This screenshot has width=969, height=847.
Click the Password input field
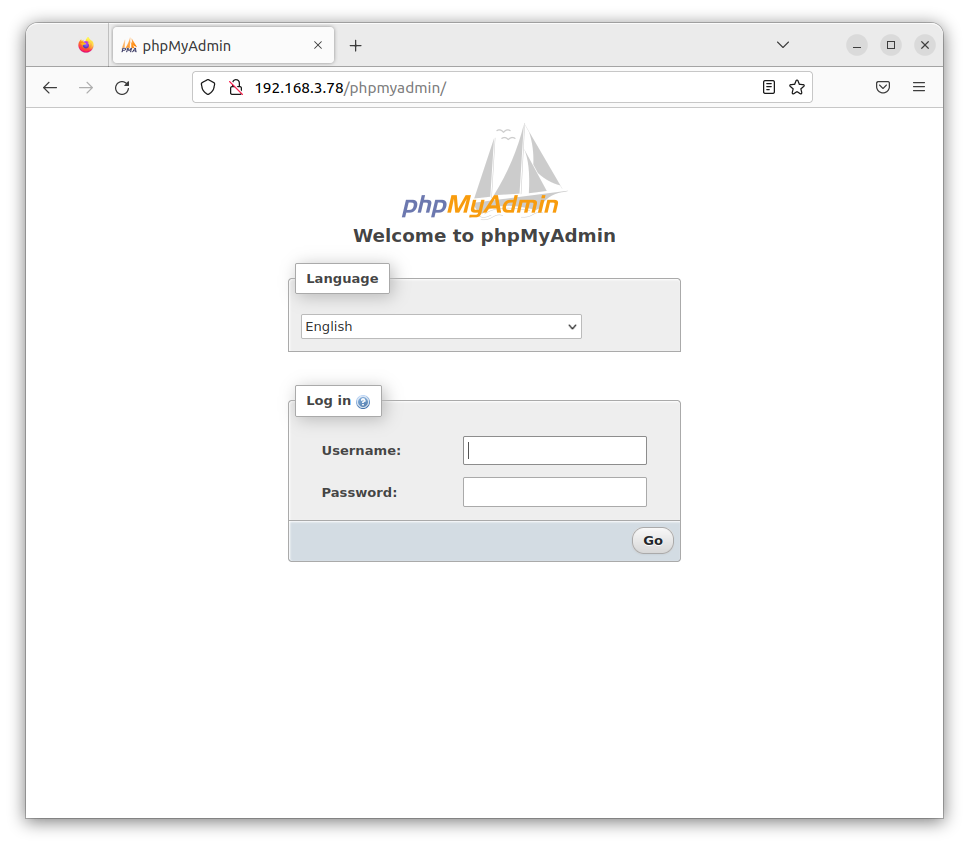(554, 491)
